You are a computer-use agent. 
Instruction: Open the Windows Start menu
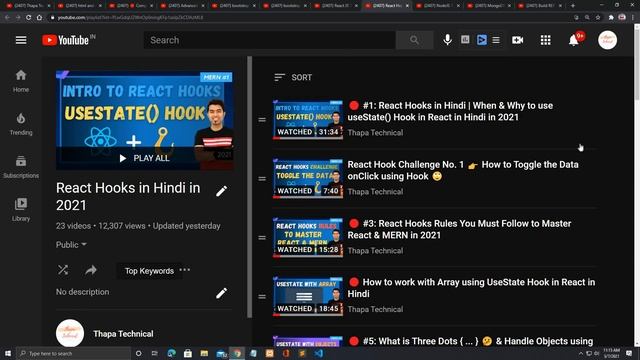pos(8,353)
